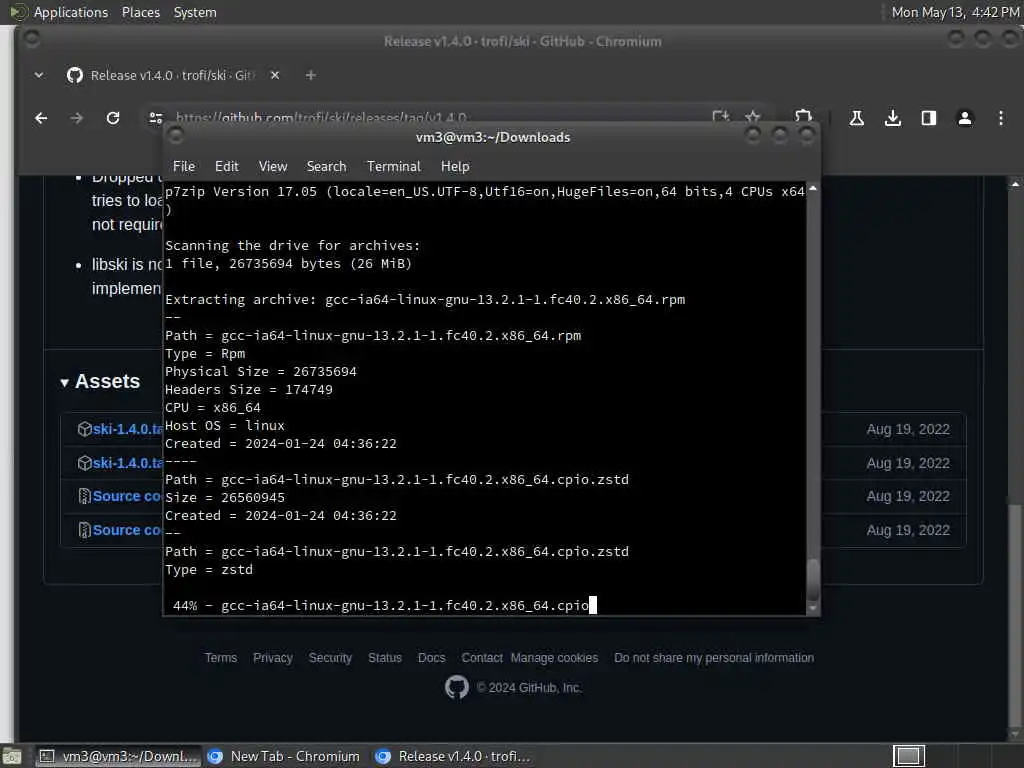Click Manage cookies in the footer
The width and height of the screenshot is (1024, 768).
point(554,658)
